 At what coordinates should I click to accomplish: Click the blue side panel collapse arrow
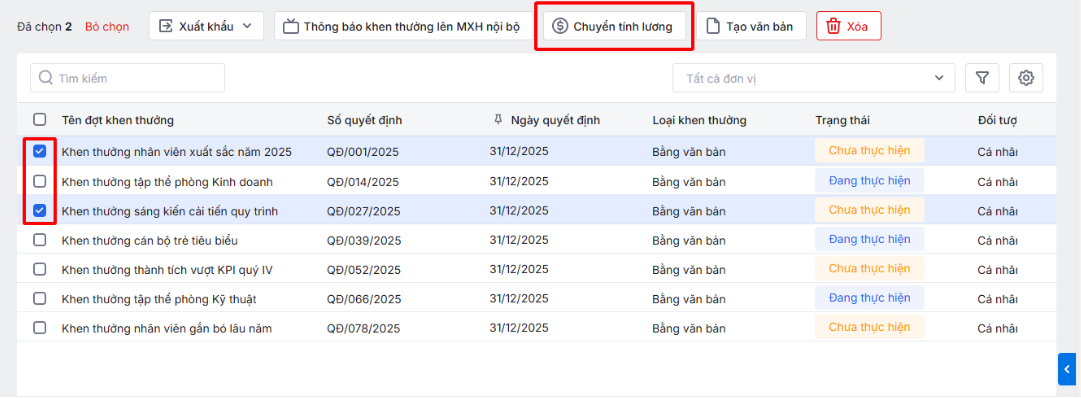(1067, 369)
